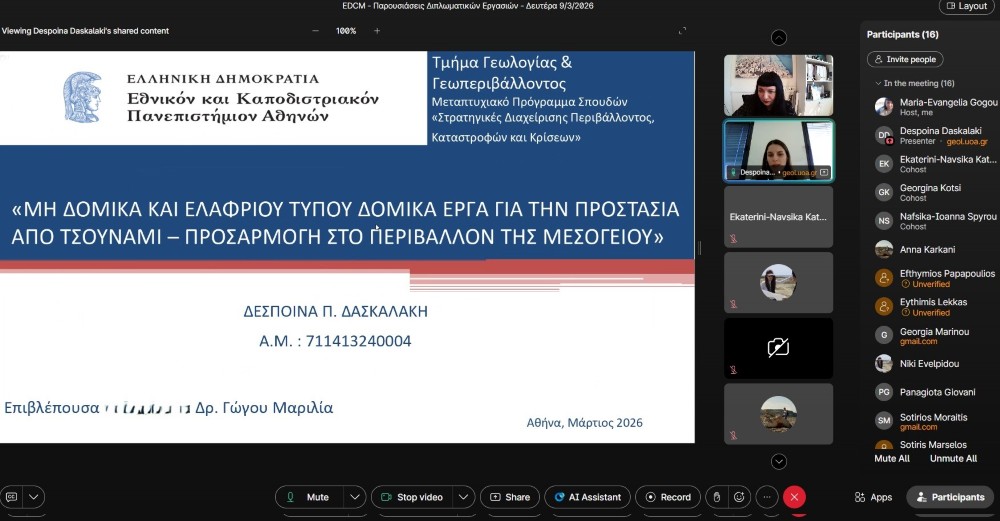Open the closed captions icon

(12, 497)
